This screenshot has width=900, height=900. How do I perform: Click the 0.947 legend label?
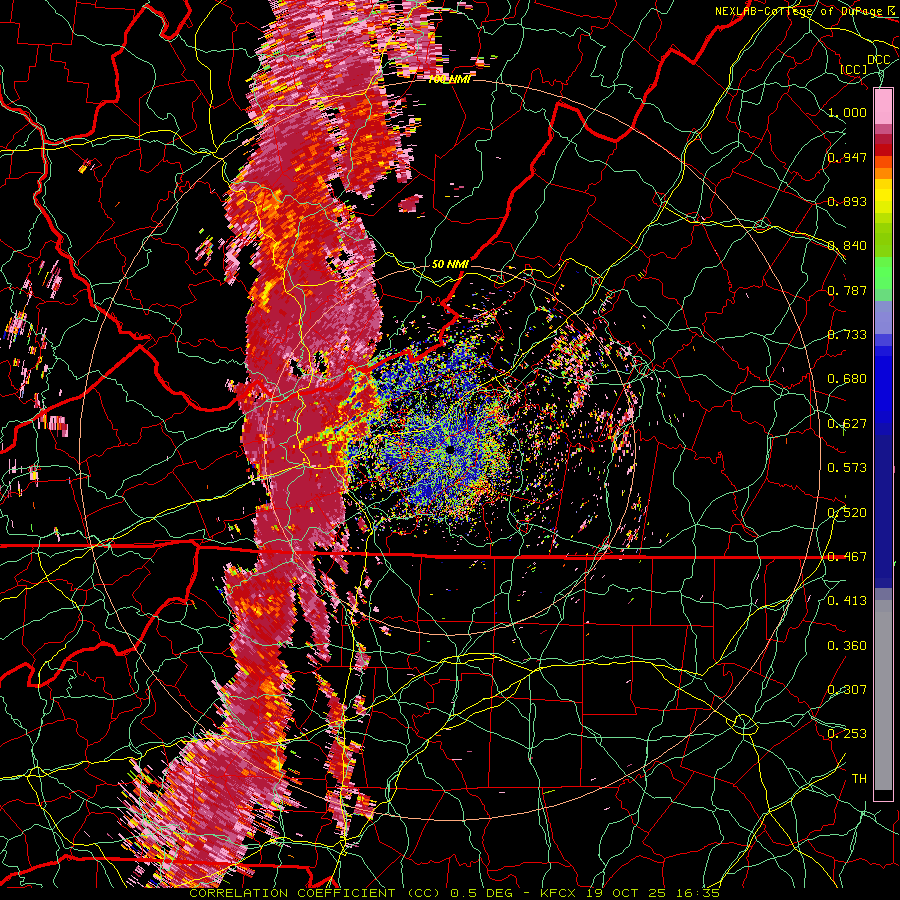(x=847, y=157)
